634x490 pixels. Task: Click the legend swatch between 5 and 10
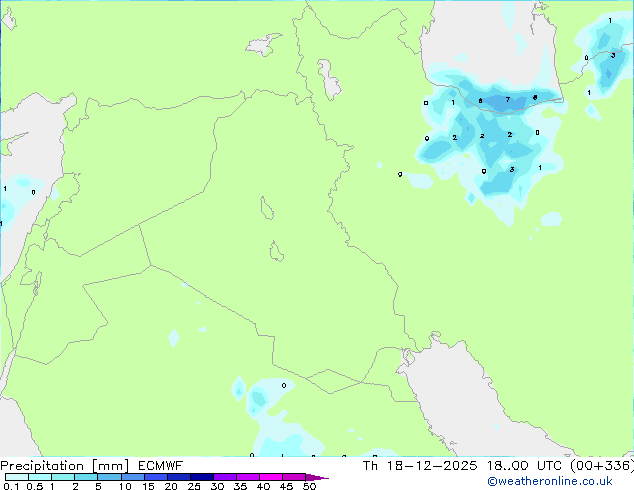click(x=109, y=477)
